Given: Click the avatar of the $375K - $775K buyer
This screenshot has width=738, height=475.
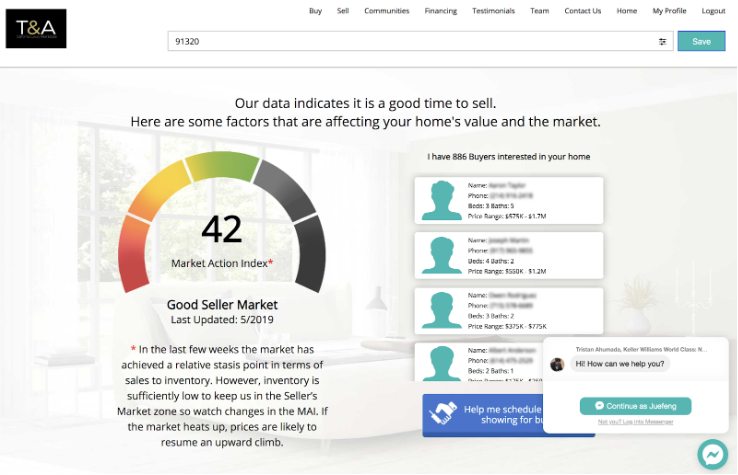Looking at the screenshot, I should click(x=439, y=311).
